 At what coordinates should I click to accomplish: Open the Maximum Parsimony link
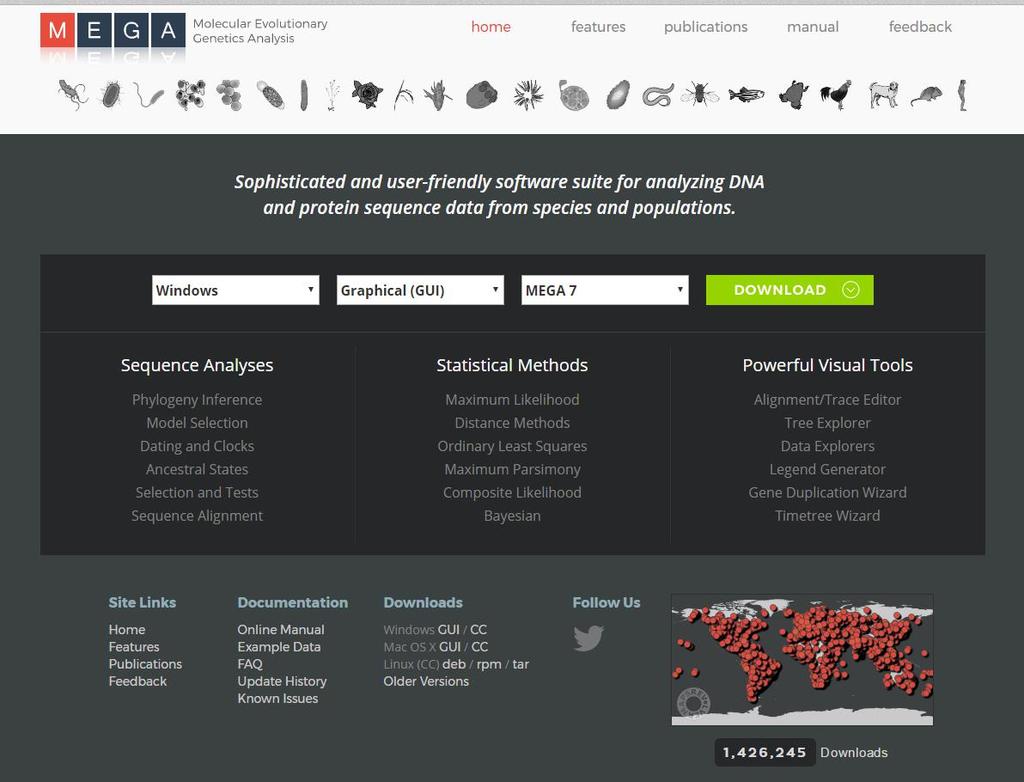point(512,469)
